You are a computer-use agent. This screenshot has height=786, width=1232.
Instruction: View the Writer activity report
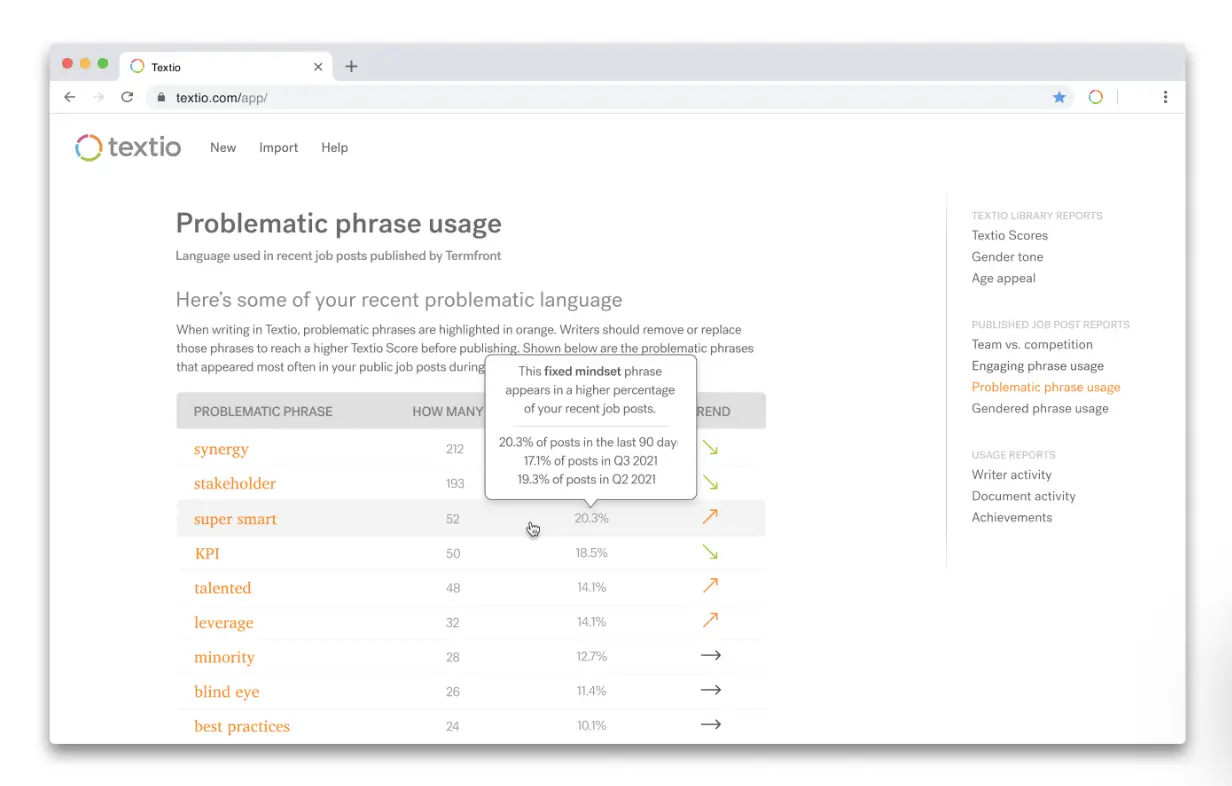click(1011, 475)
